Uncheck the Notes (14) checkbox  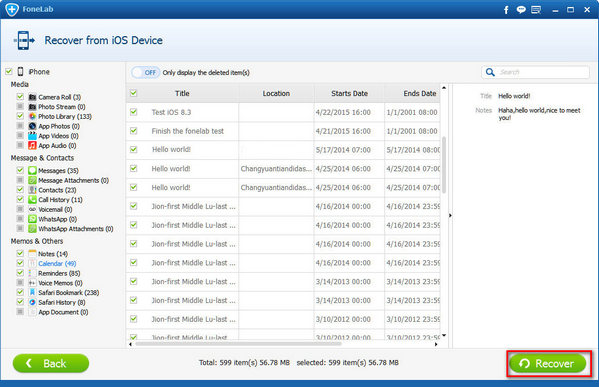pos(20,253)
